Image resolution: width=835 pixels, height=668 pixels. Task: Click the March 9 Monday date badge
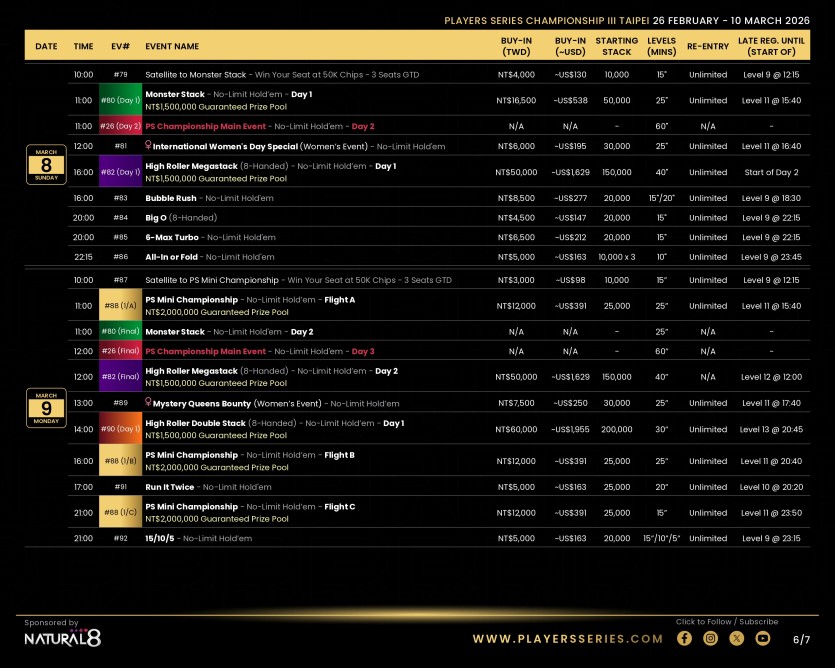(x=46, y=408)
